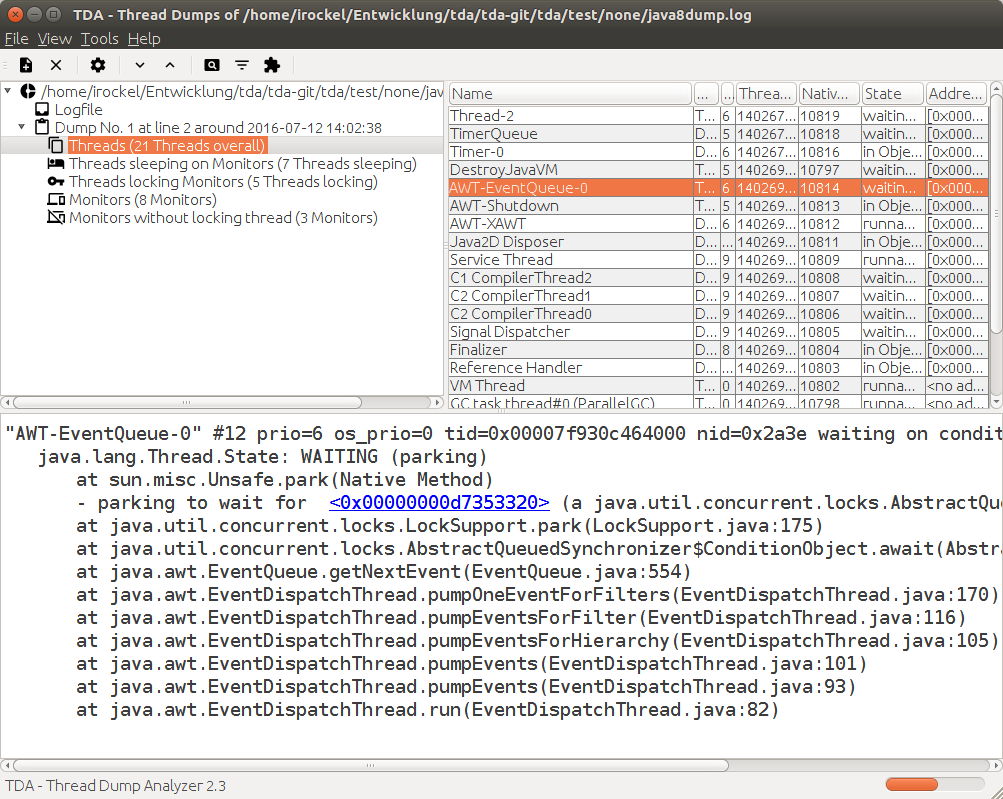Image resolution: width=1003 pixels, height=799 pixels.
Task: Select the Java2D Disposer thread row
Action: pos(718,242)
